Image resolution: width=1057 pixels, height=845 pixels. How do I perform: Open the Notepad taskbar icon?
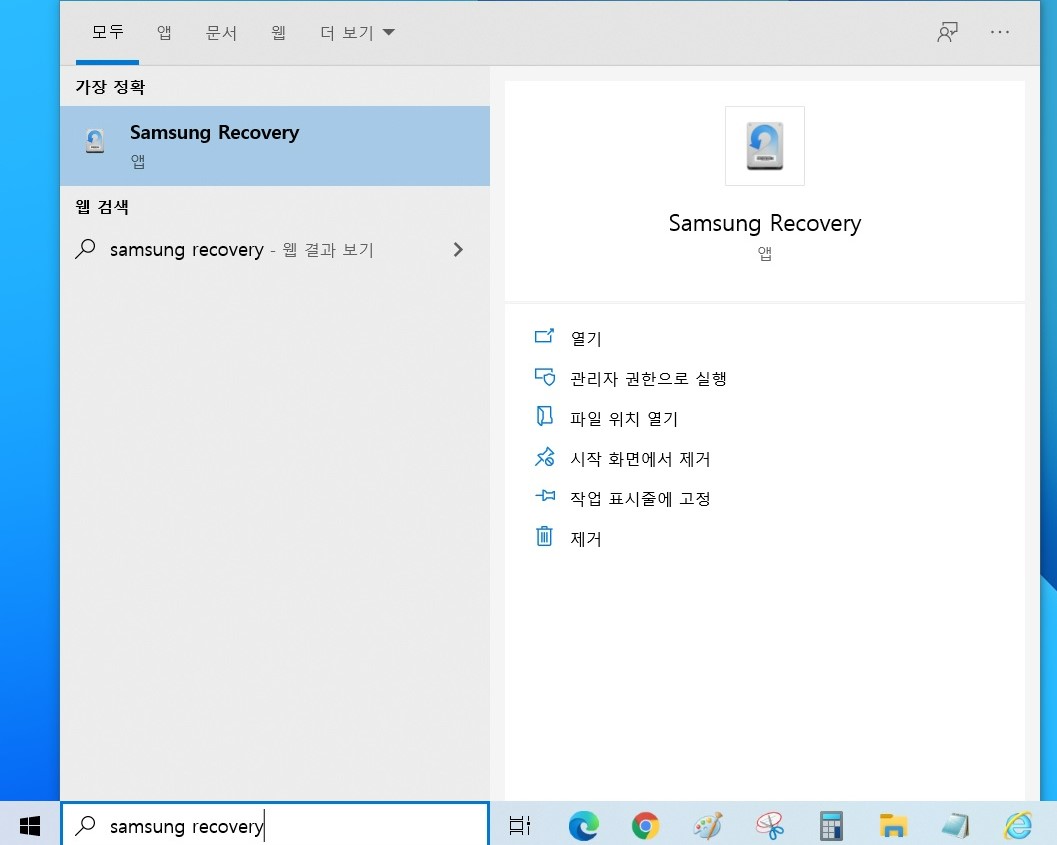pyautogui.click(x=955, y=825)
